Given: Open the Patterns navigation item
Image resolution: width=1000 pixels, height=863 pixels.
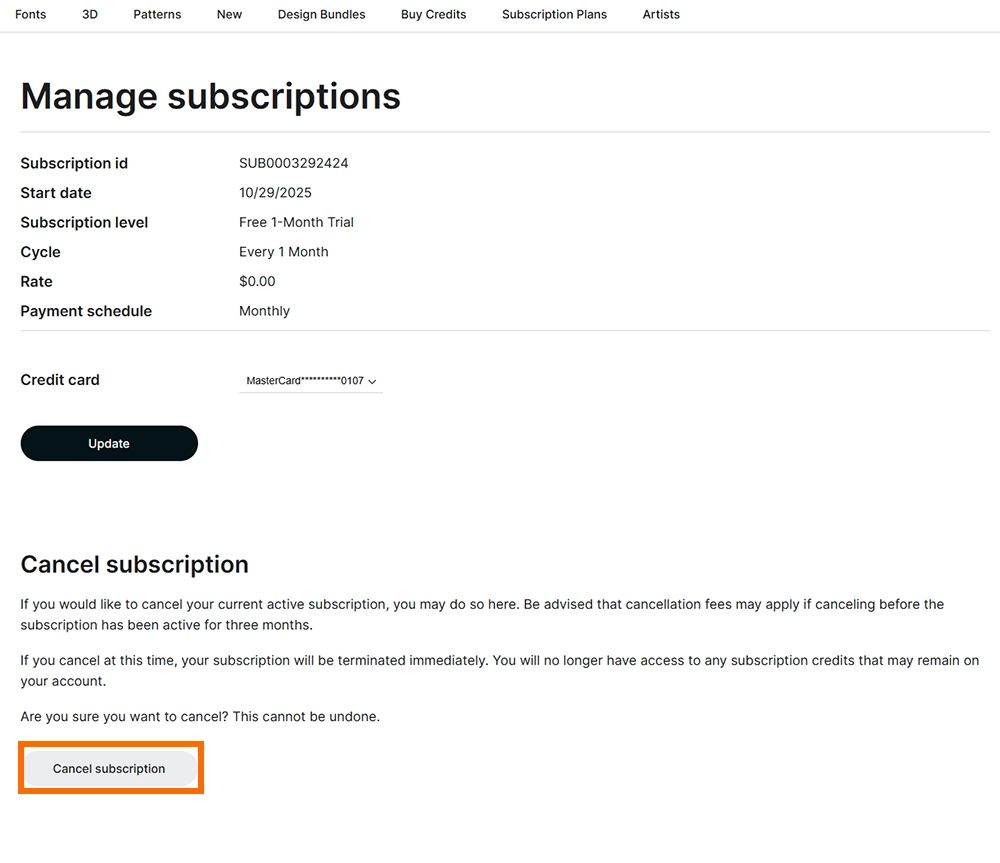Looking at the screenshot, I should (157, 15).
